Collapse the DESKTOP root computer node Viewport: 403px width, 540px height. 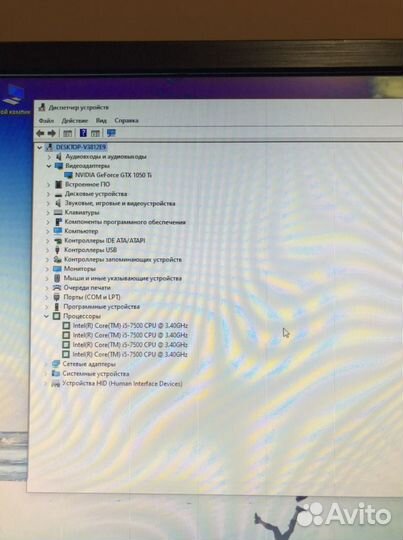[40, 147]
